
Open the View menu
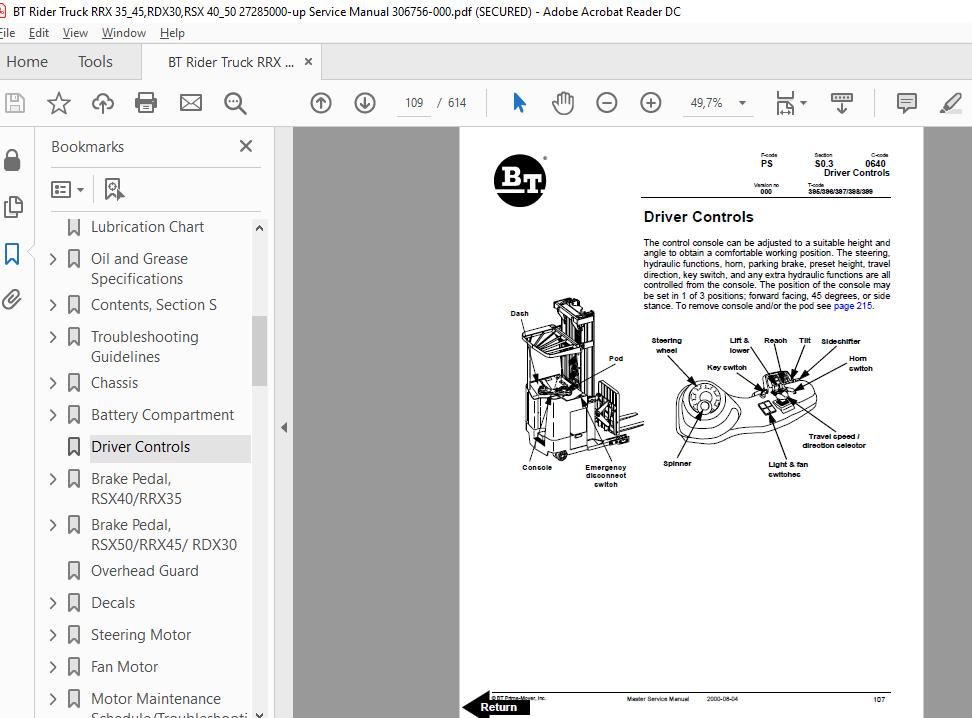tap(75, 33)
